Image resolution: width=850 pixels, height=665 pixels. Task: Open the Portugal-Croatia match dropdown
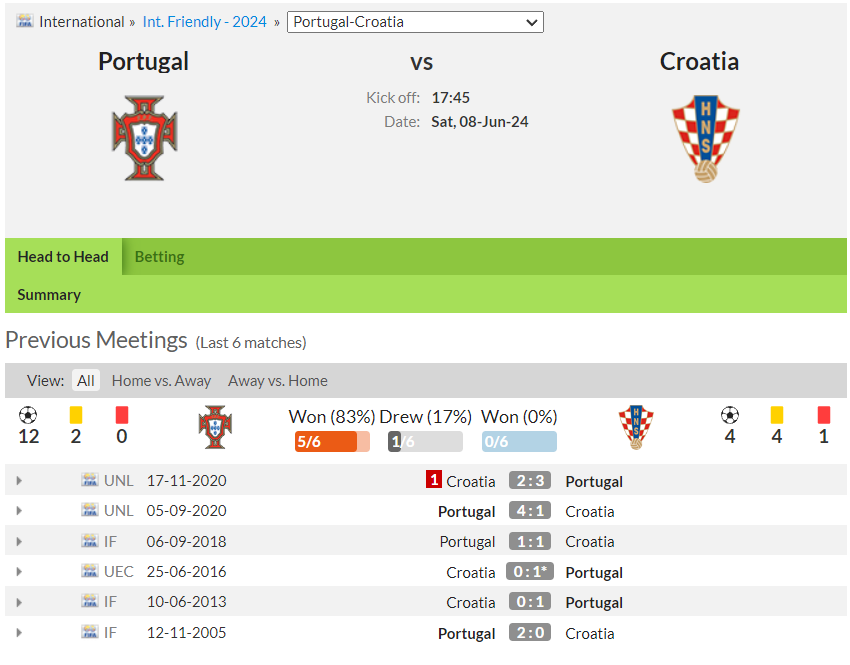tap(415, 22)
